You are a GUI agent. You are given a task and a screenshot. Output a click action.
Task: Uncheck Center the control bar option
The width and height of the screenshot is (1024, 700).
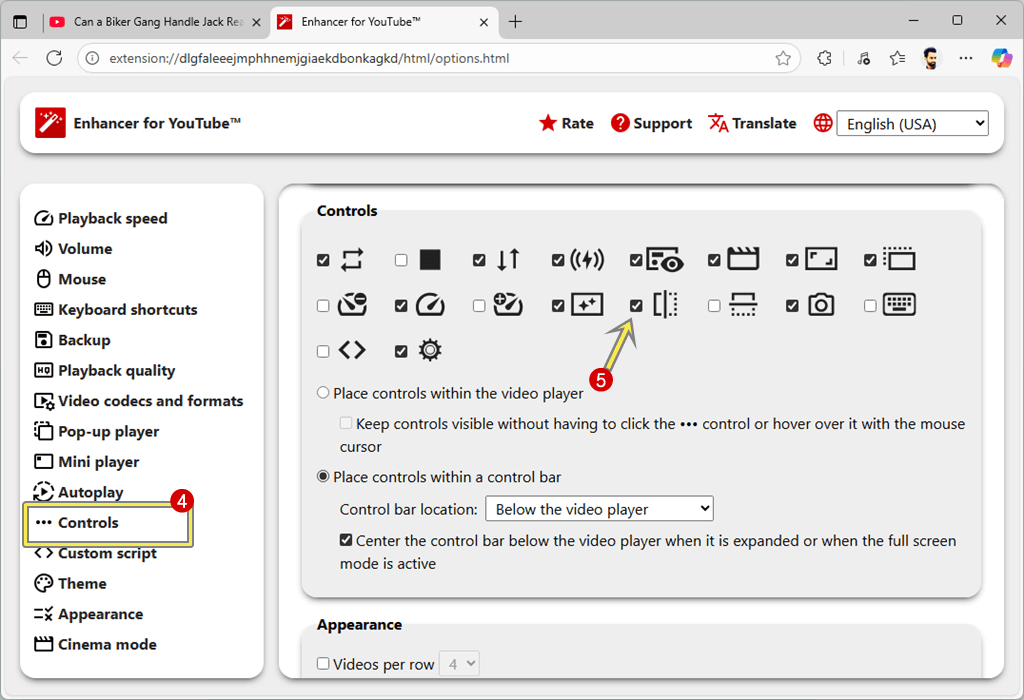tap(346, 540)
